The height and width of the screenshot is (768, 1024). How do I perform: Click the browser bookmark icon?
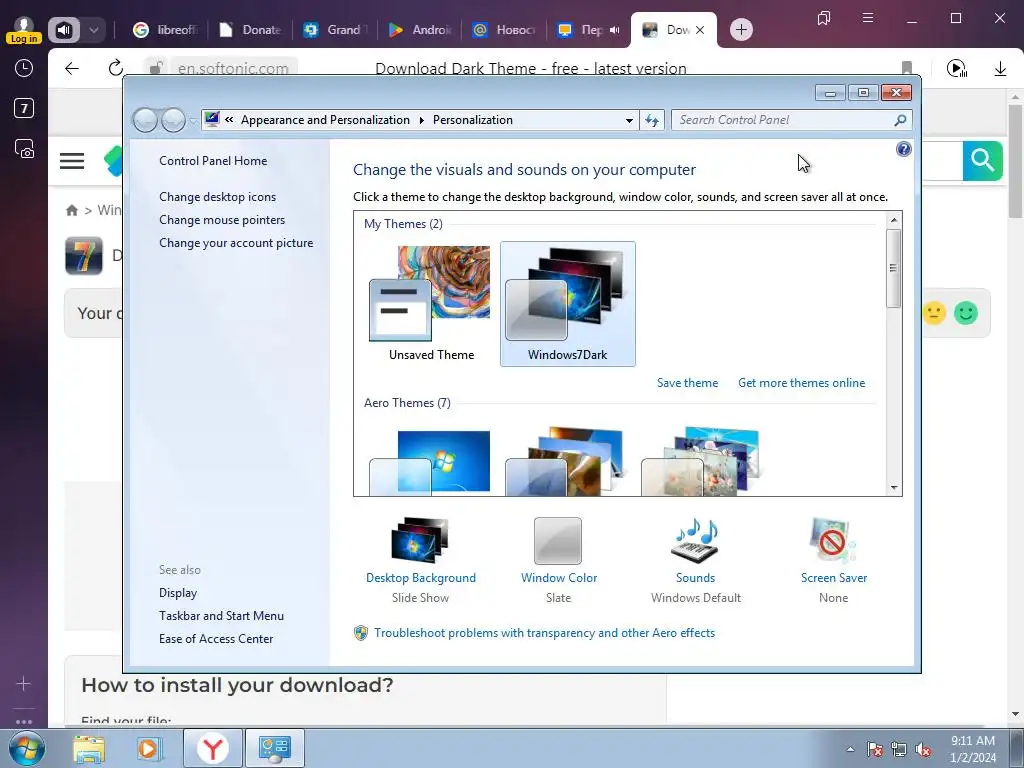tap(906, 68)
